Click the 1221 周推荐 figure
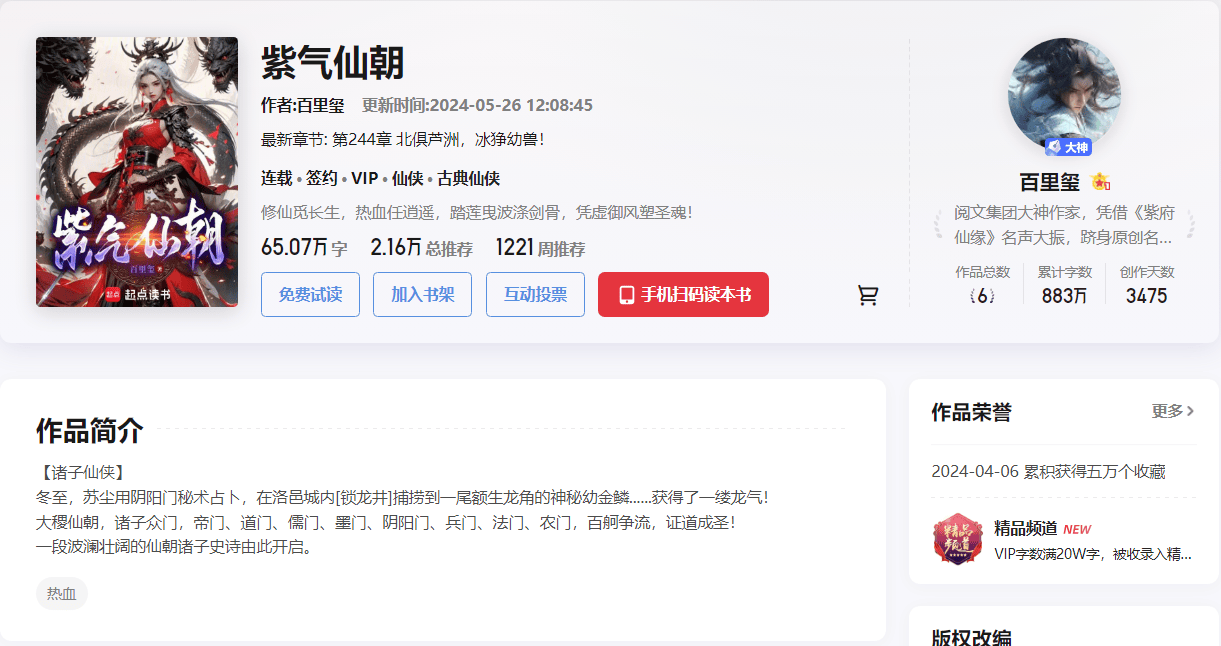The image size is (1221, 646). (540, 248)
